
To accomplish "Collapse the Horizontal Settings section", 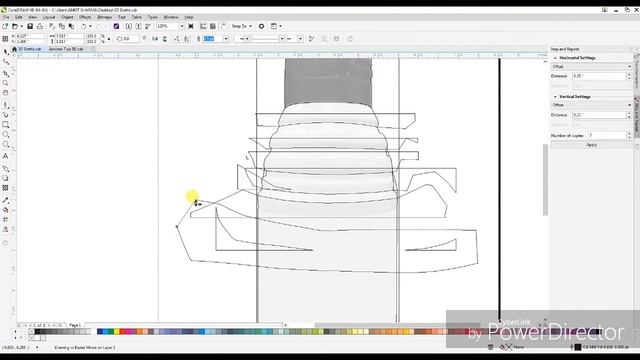I will pyautogui.click(x=555, y=58).
